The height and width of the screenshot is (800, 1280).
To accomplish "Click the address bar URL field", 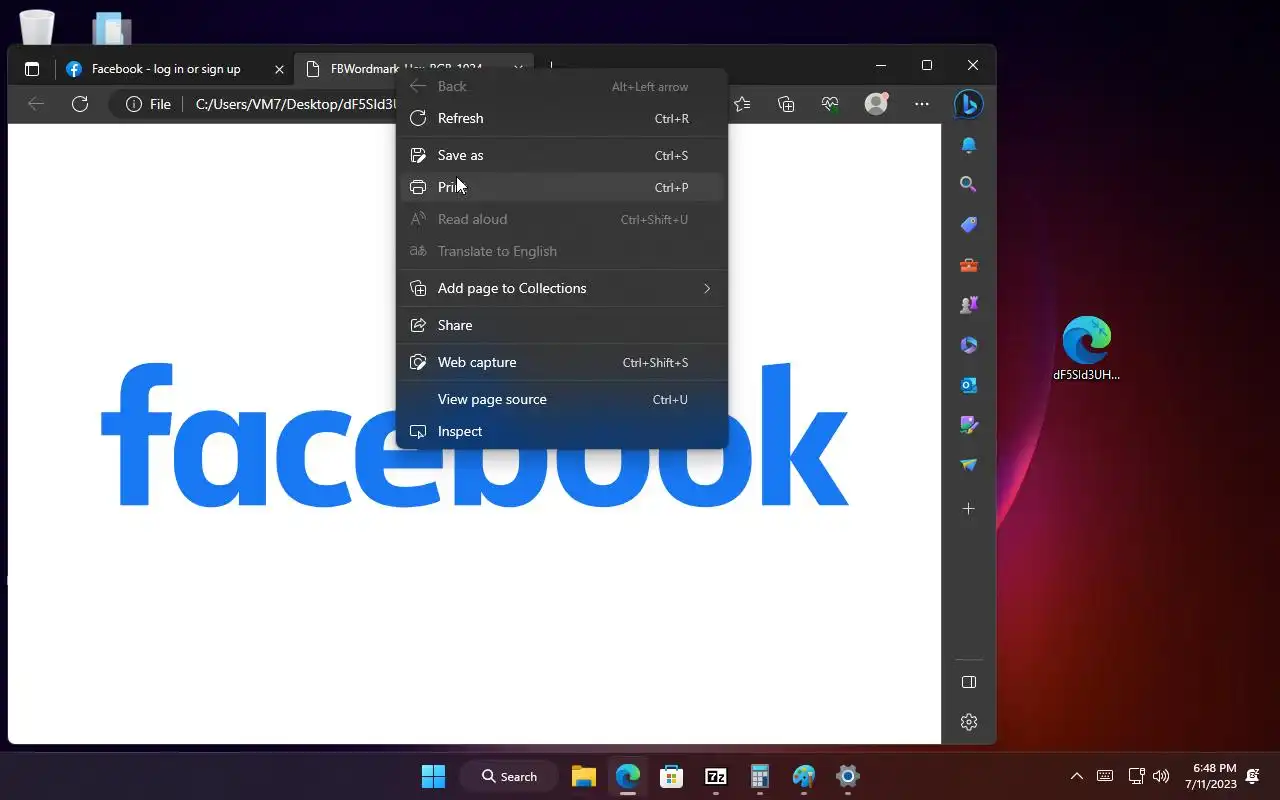I will pyautogui.click(x=296, y=104).
